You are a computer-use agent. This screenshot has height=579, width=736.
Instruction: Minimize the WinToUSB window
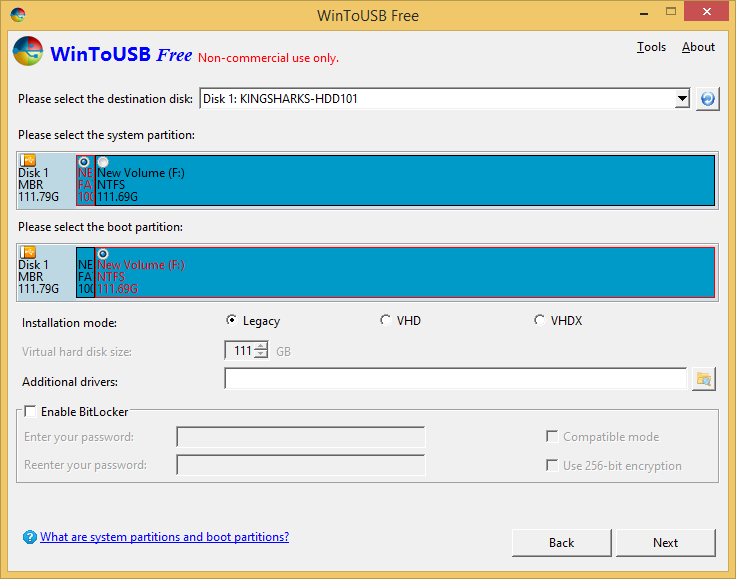click(x=644, y=13)
